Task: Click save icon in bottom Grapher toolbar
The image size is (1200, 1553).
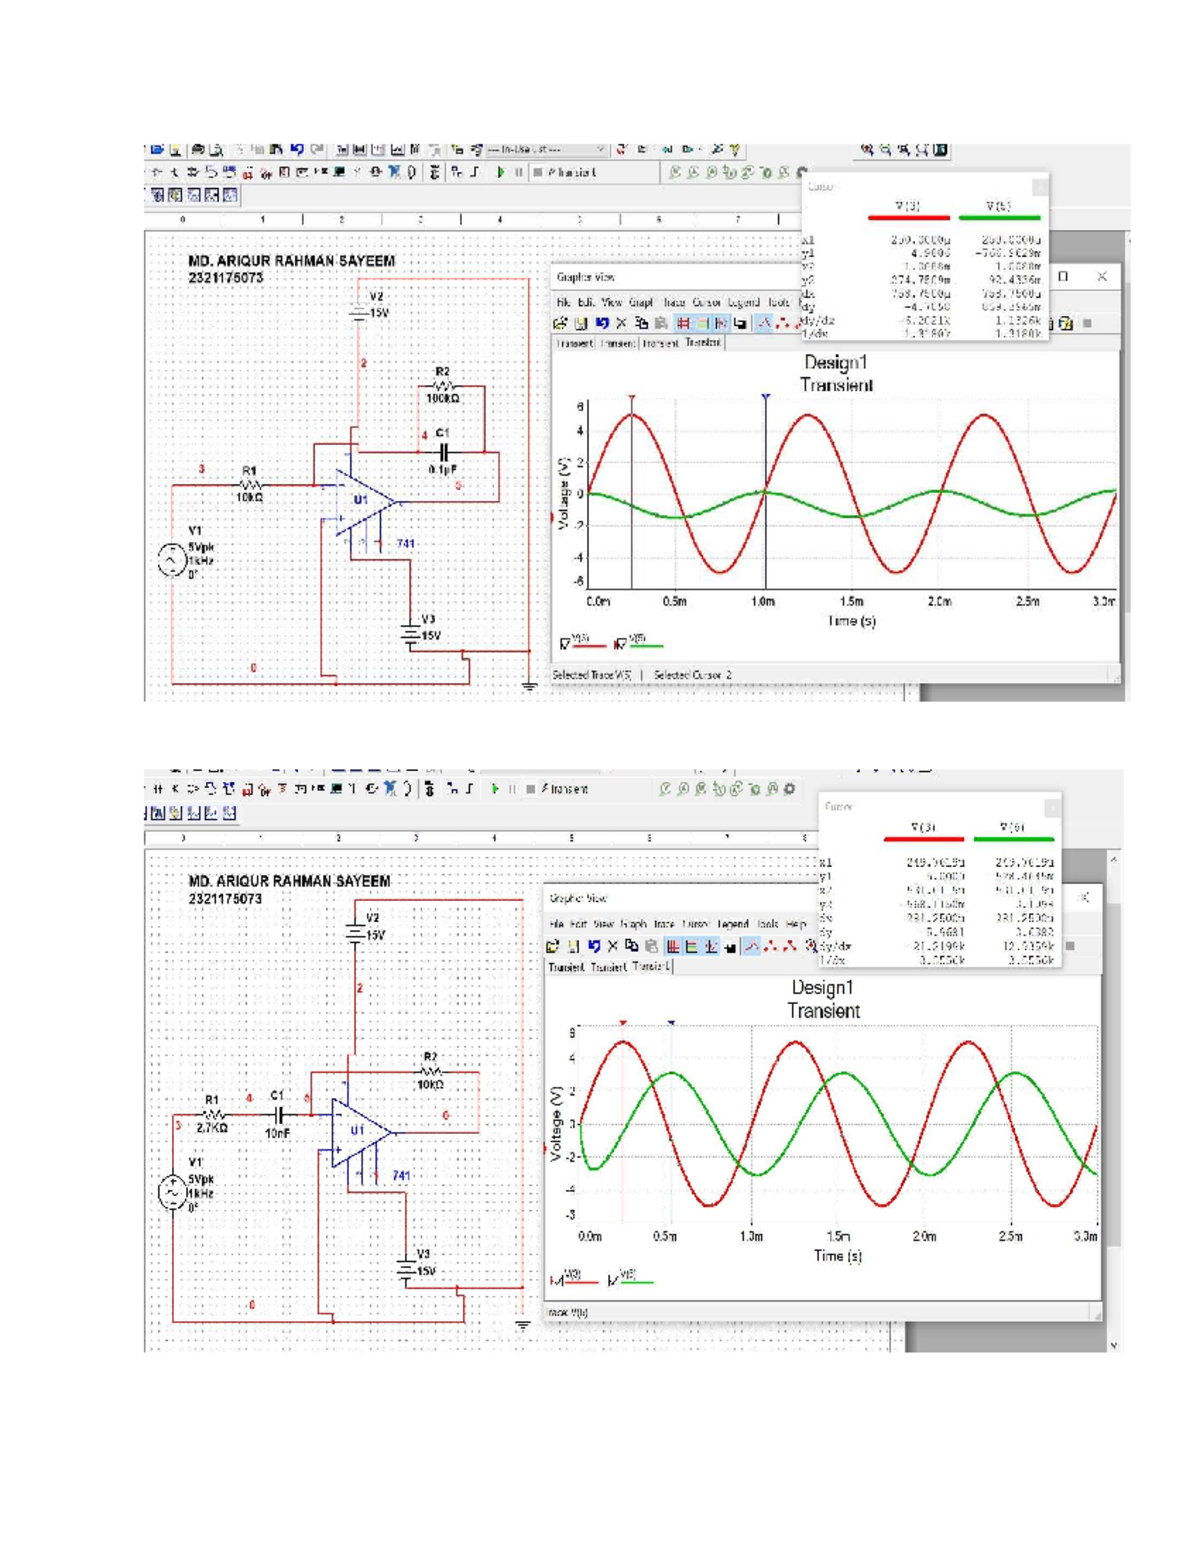Action: 574,946
